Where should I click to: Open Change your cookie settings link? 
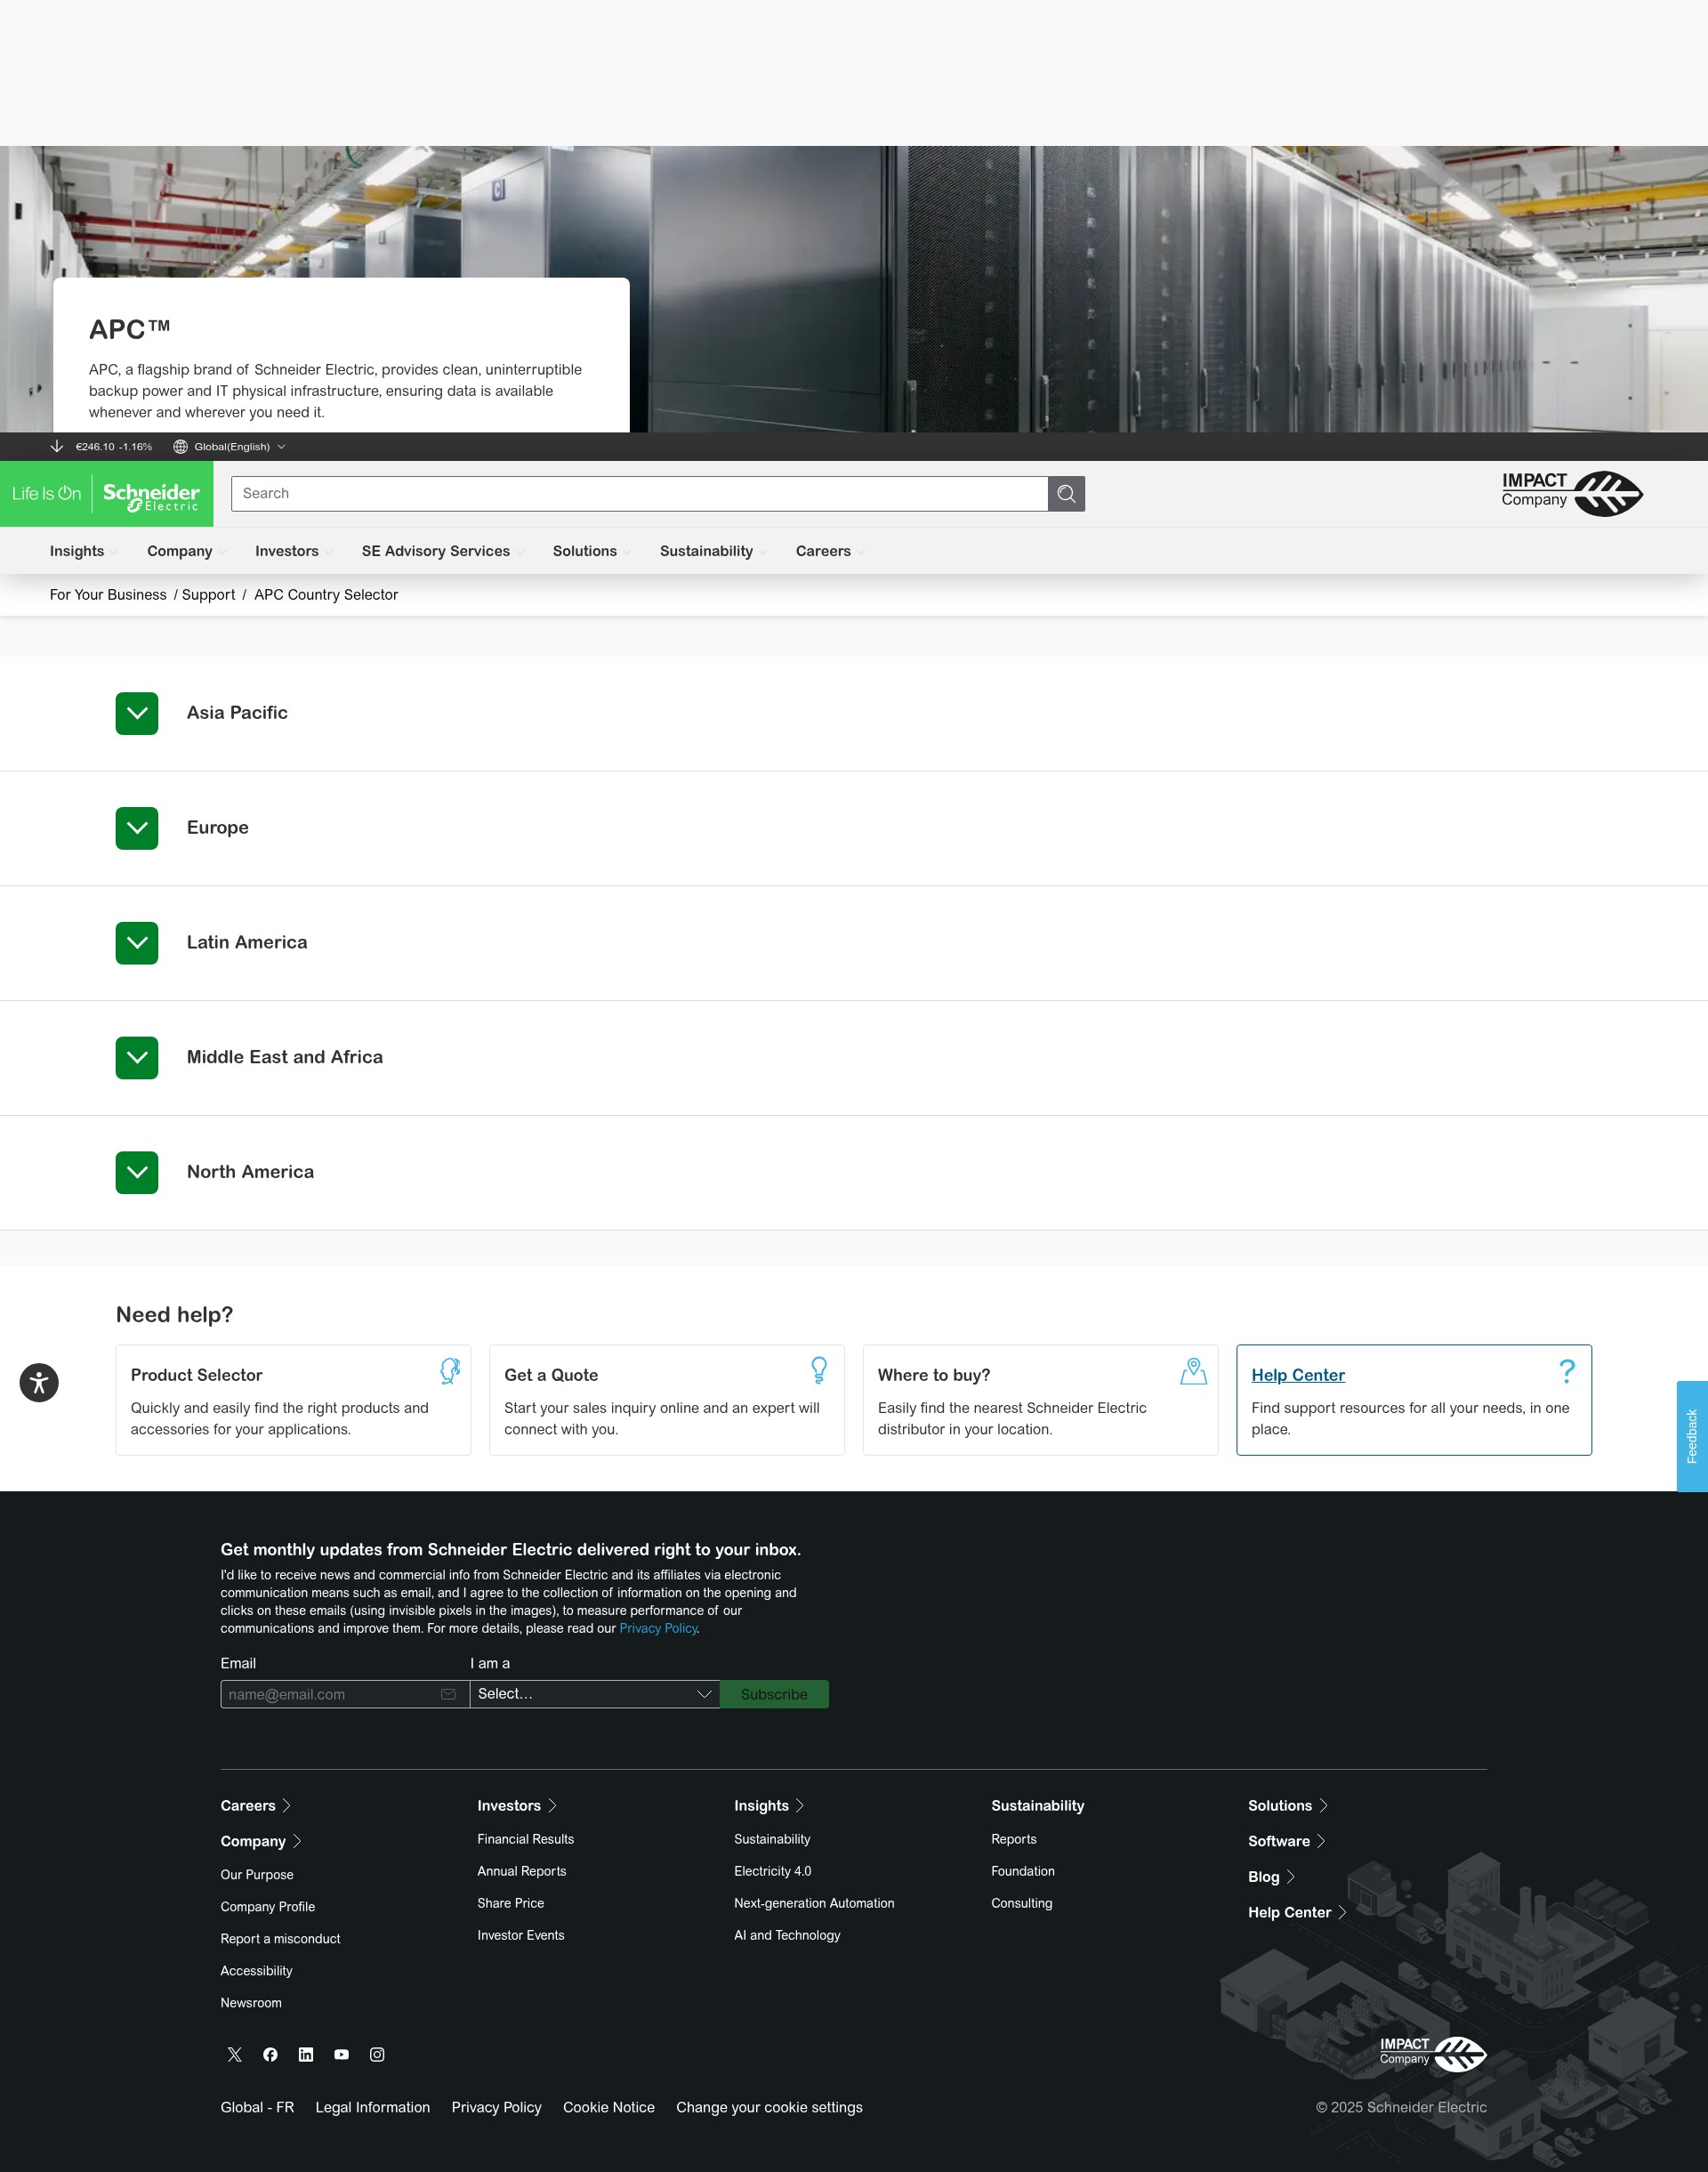click(x=769, y=2107)
